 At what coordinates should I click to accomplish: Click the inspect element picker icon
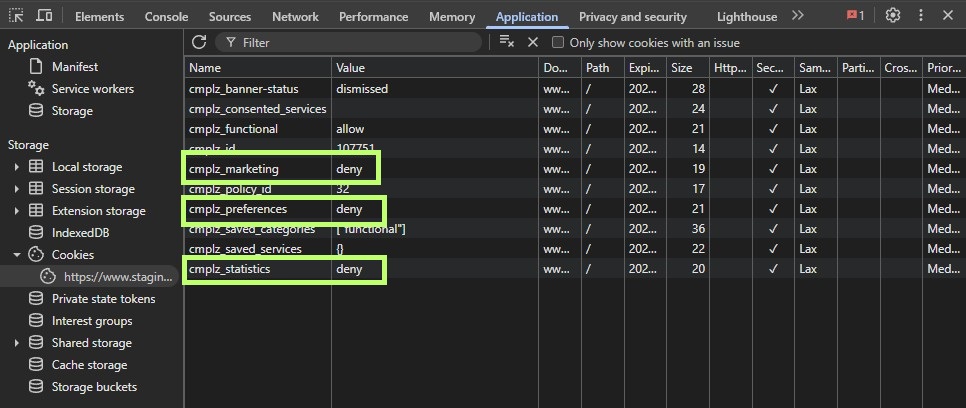pyautogui.click(x=16, y=16)
